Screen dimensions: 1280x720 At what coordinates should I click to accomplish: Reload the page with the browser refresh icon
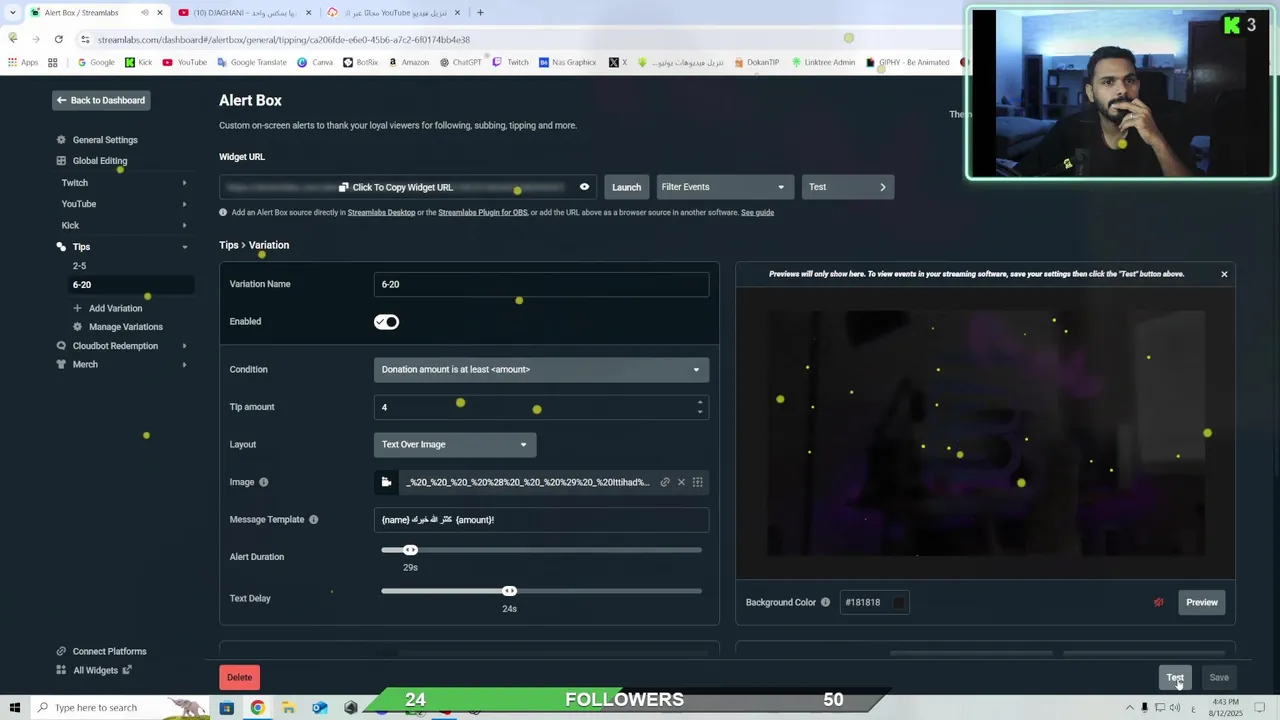59,39
